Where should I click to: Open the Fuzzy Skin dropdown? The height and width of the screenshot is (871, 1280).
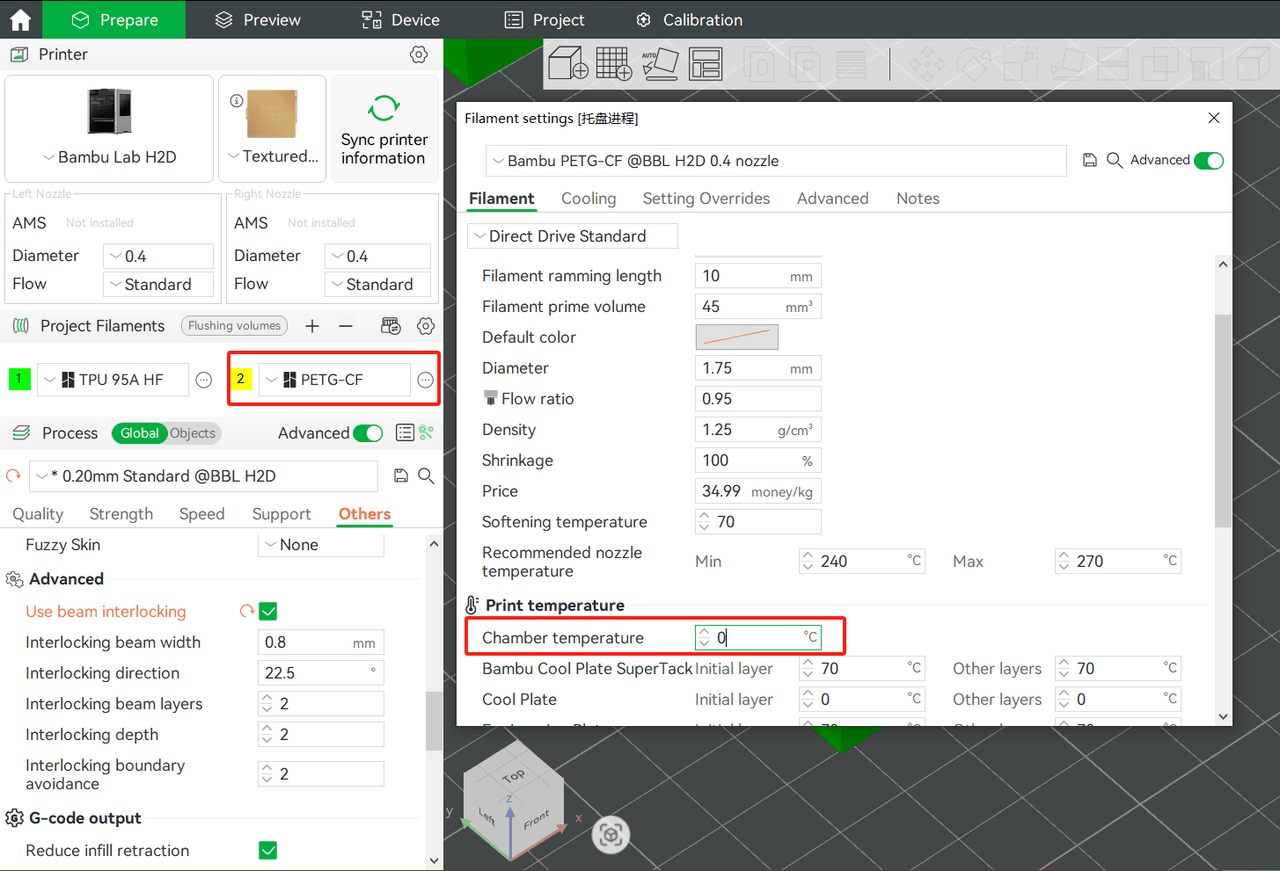321,545
